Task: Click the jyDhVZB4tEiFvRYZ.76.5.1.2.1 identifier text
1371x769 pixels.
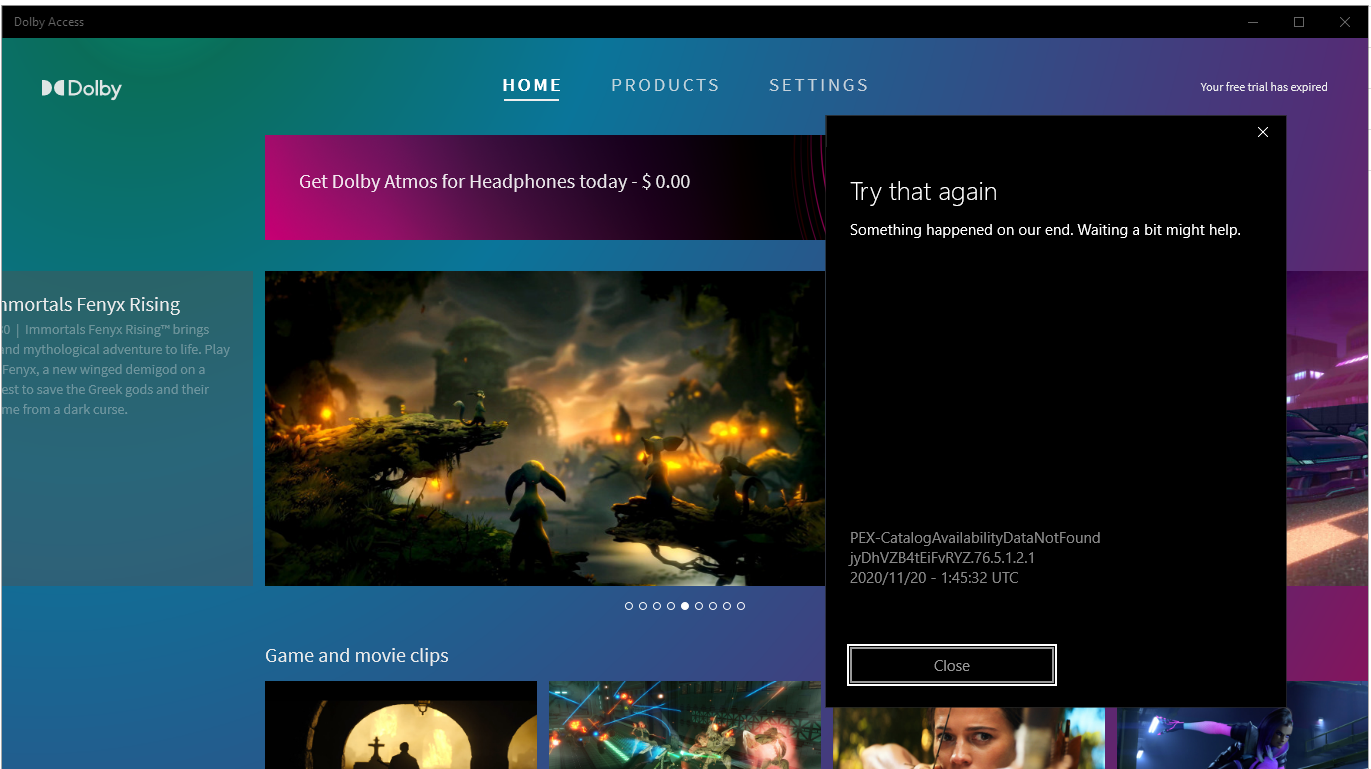Action: (x=942, y=558)
